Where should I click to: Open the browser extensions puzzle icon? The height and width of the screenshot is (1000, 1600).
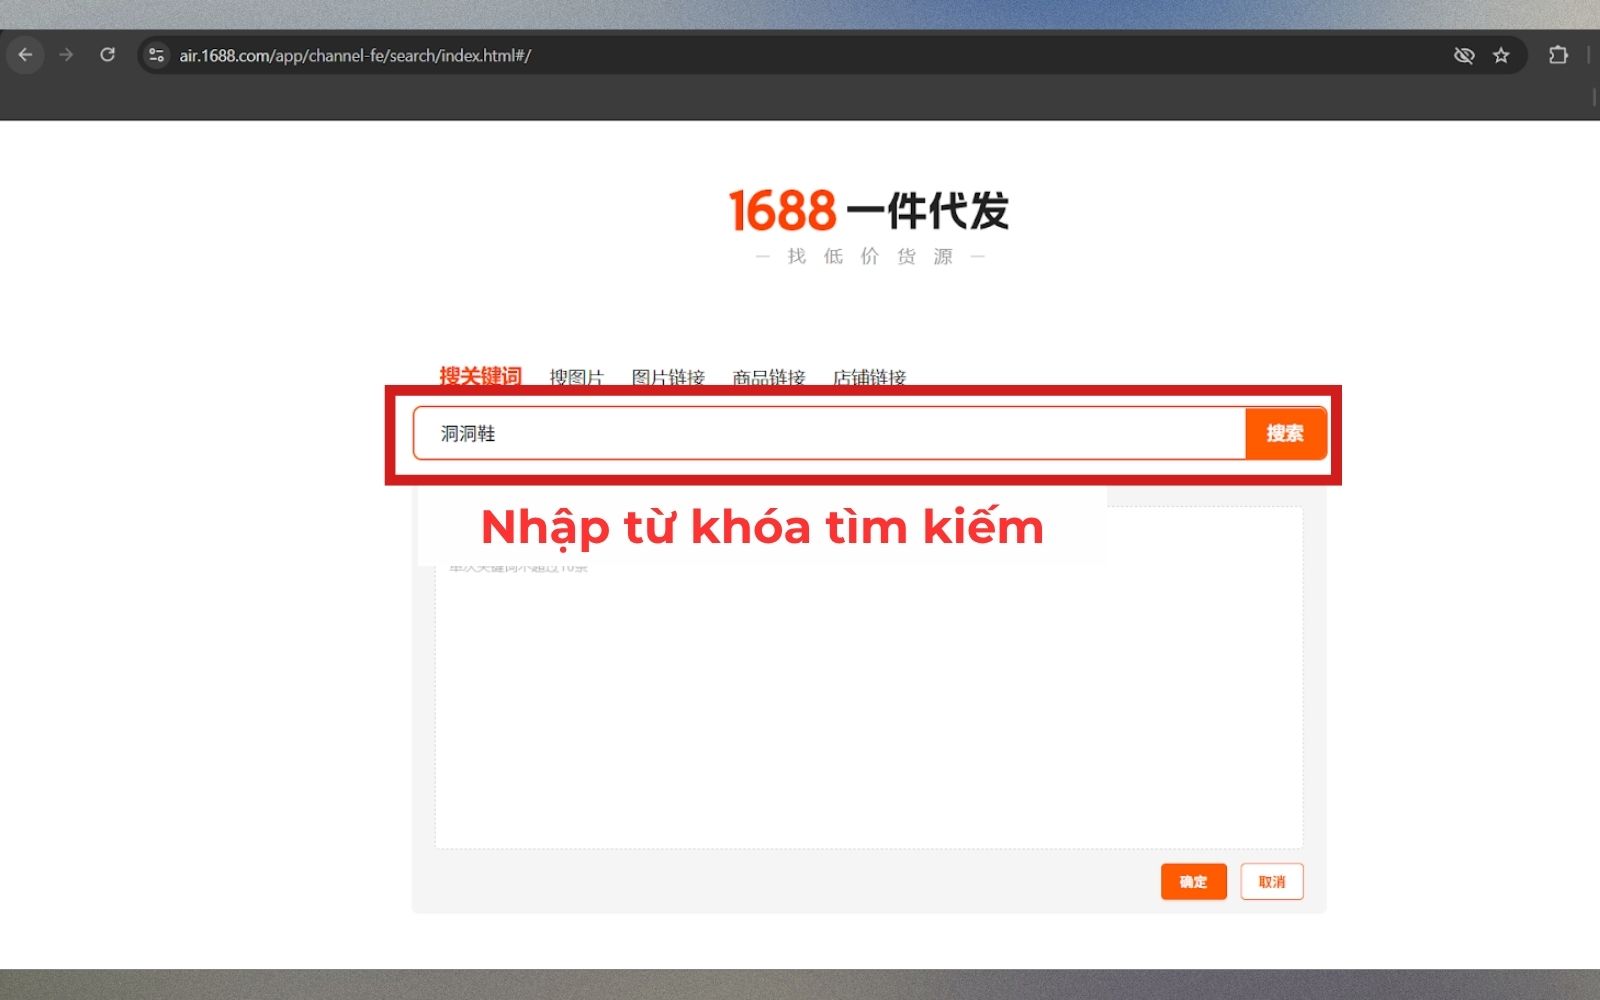(x=1558, y=55)
